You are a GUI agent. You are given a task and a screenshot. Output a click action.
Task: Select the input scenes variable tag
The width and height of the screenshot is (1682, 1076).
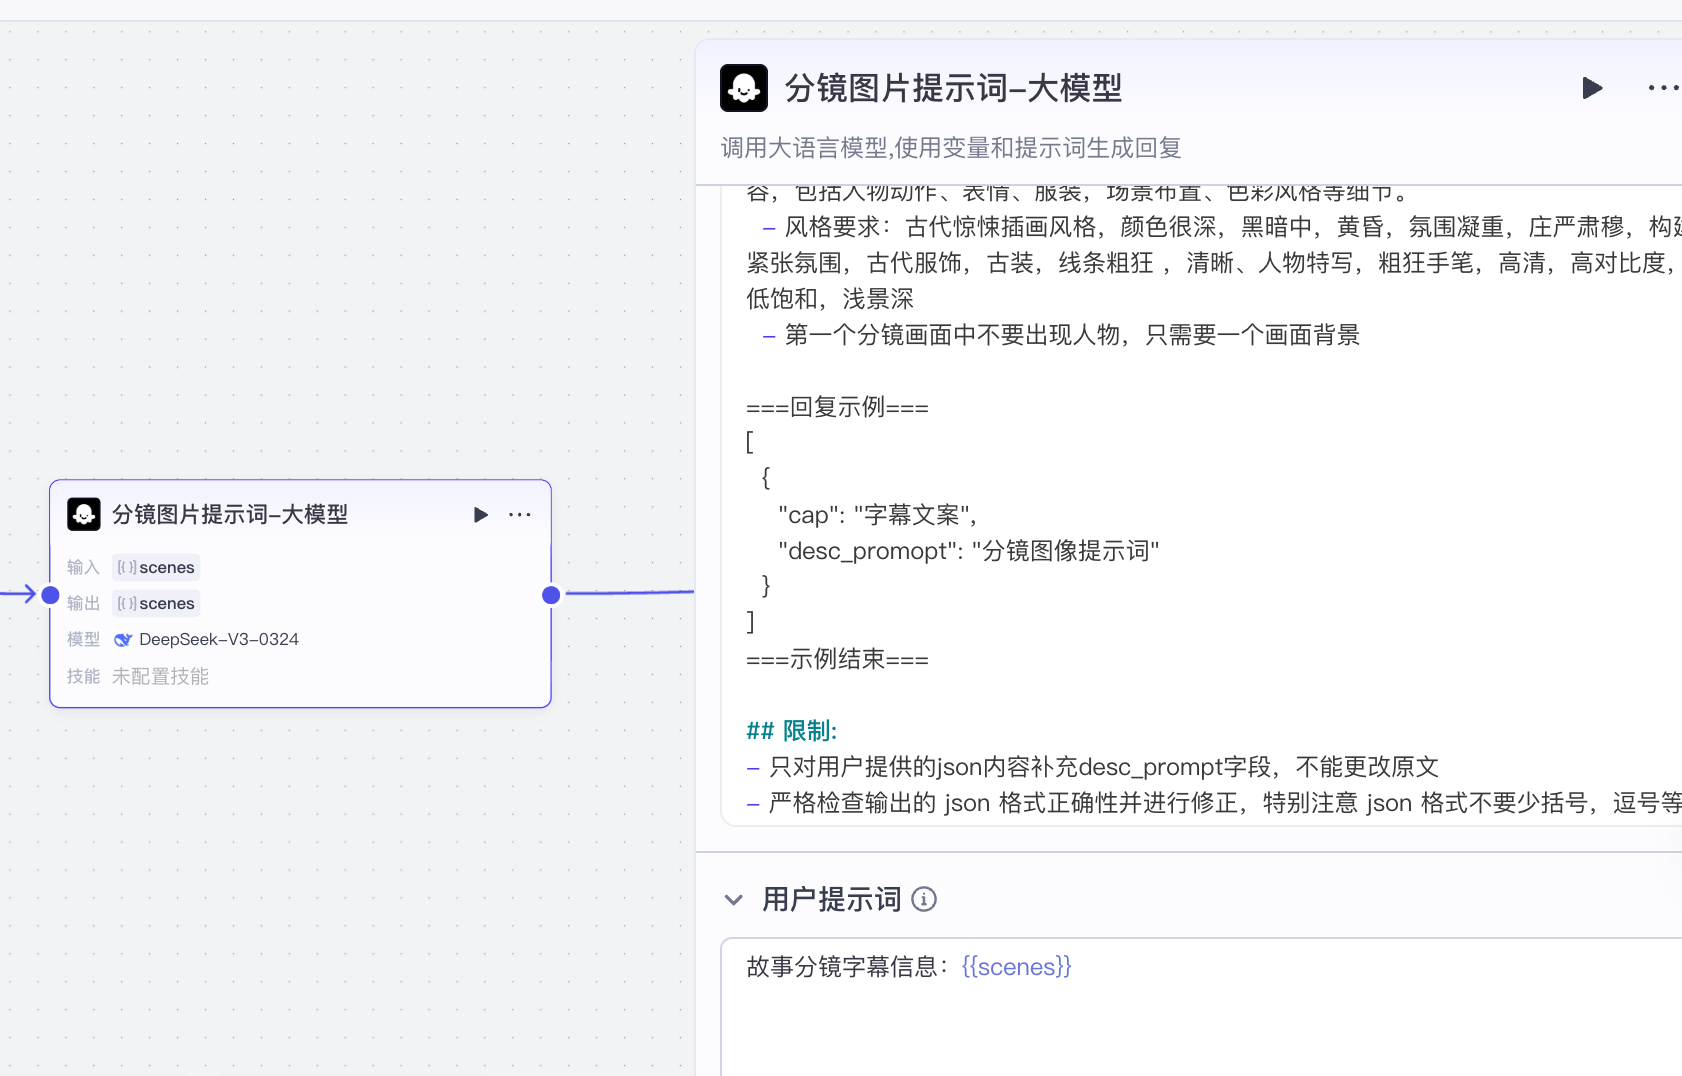[x=156, y=567]
